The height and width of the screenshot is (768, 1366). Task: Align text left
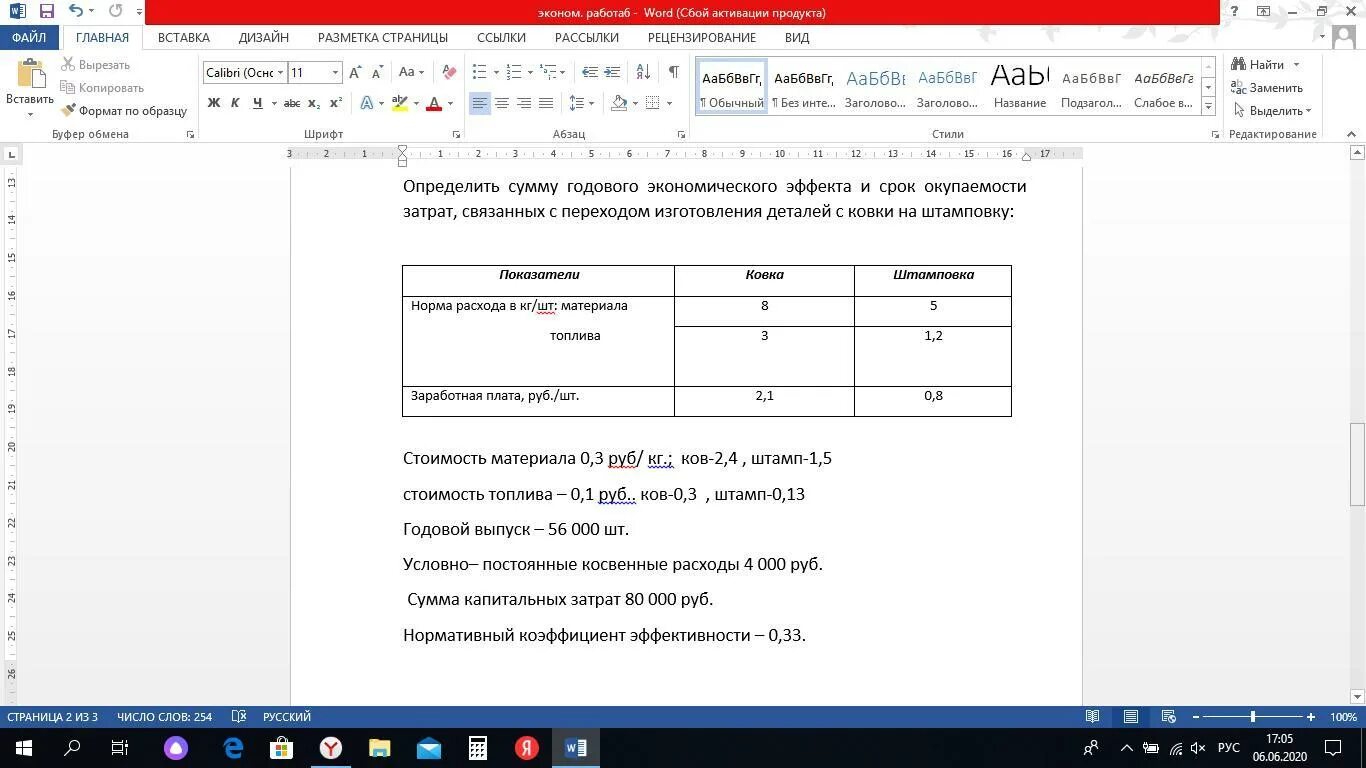[480, 103]
